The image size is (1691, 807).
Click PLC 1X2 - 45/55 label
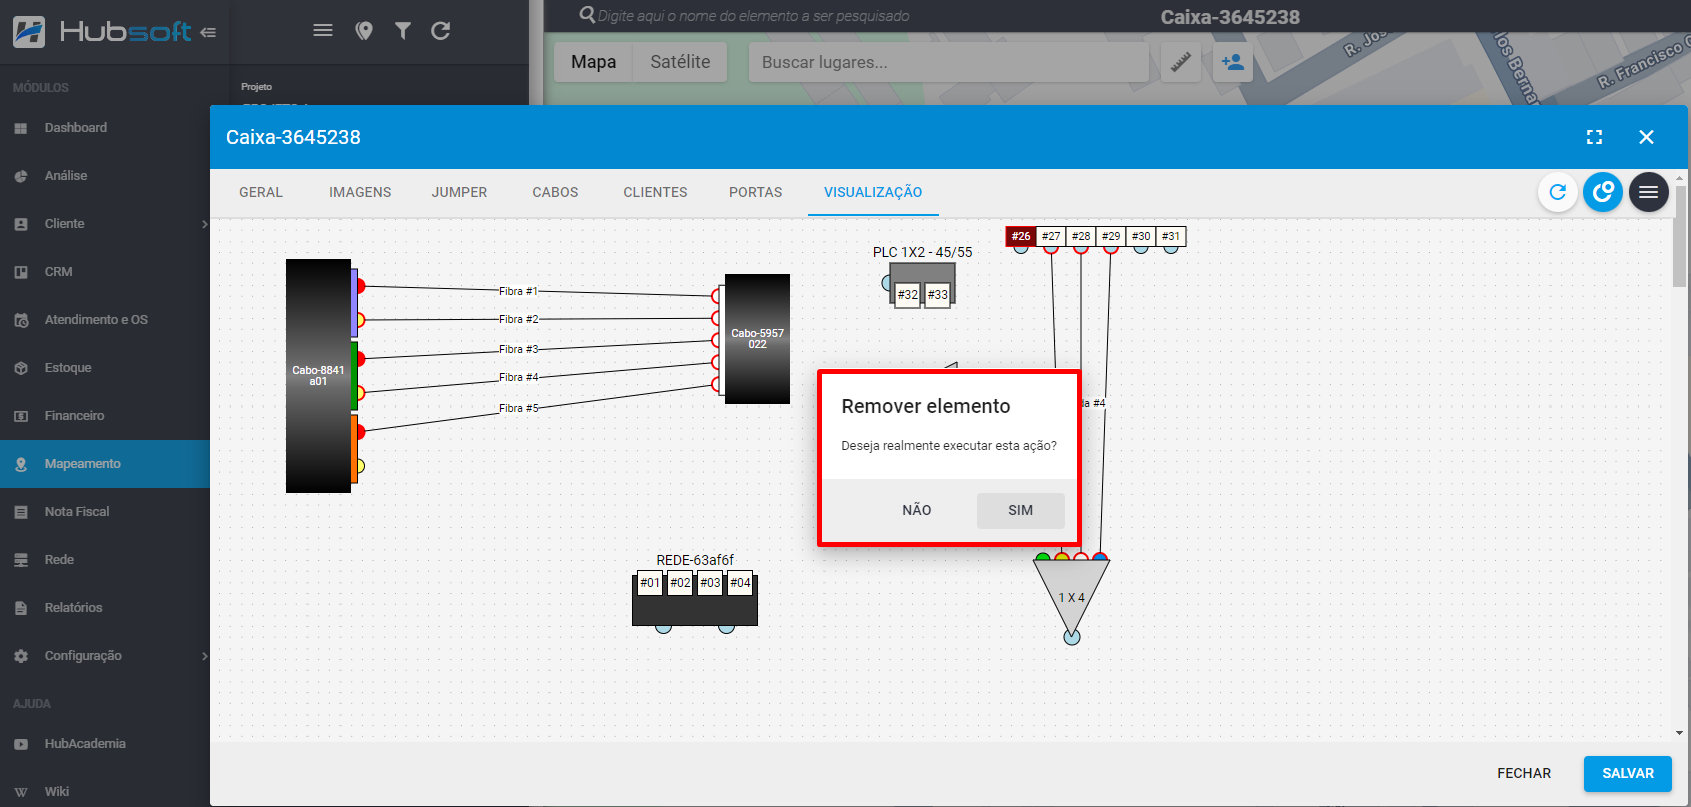coord(922,252)
